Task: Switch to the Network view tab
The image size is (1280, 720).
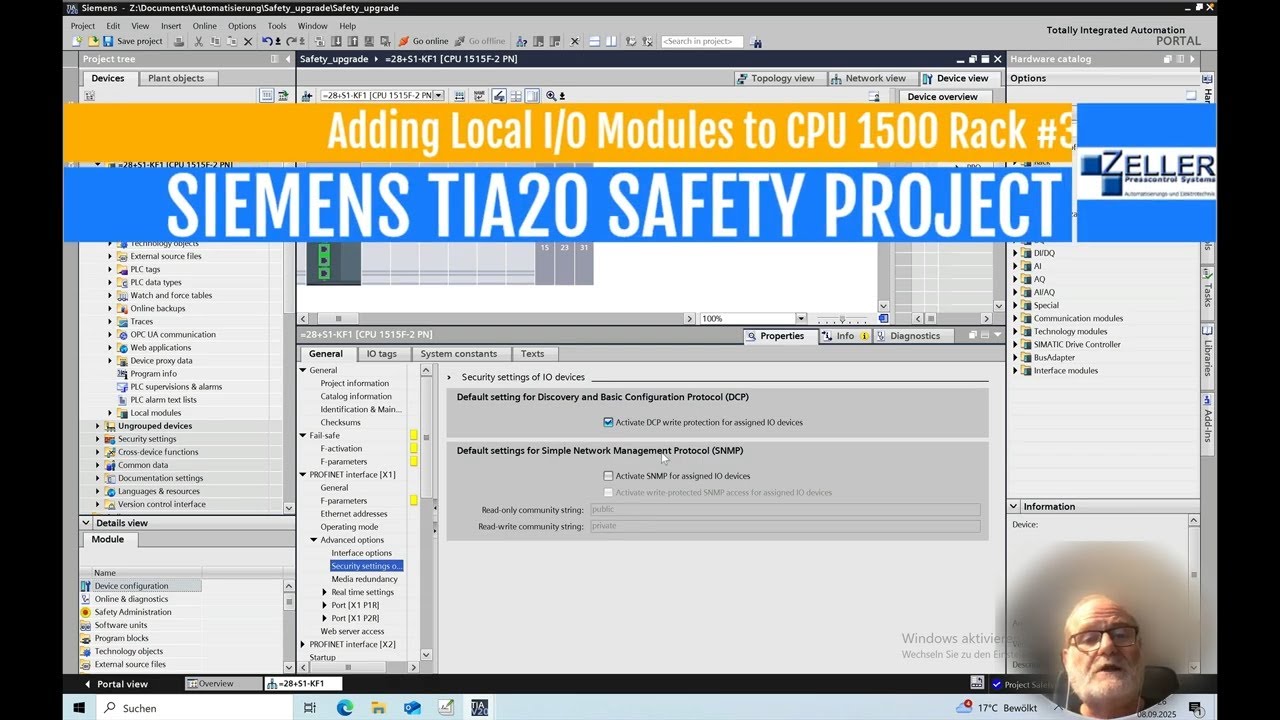Action: coord(868,78)
